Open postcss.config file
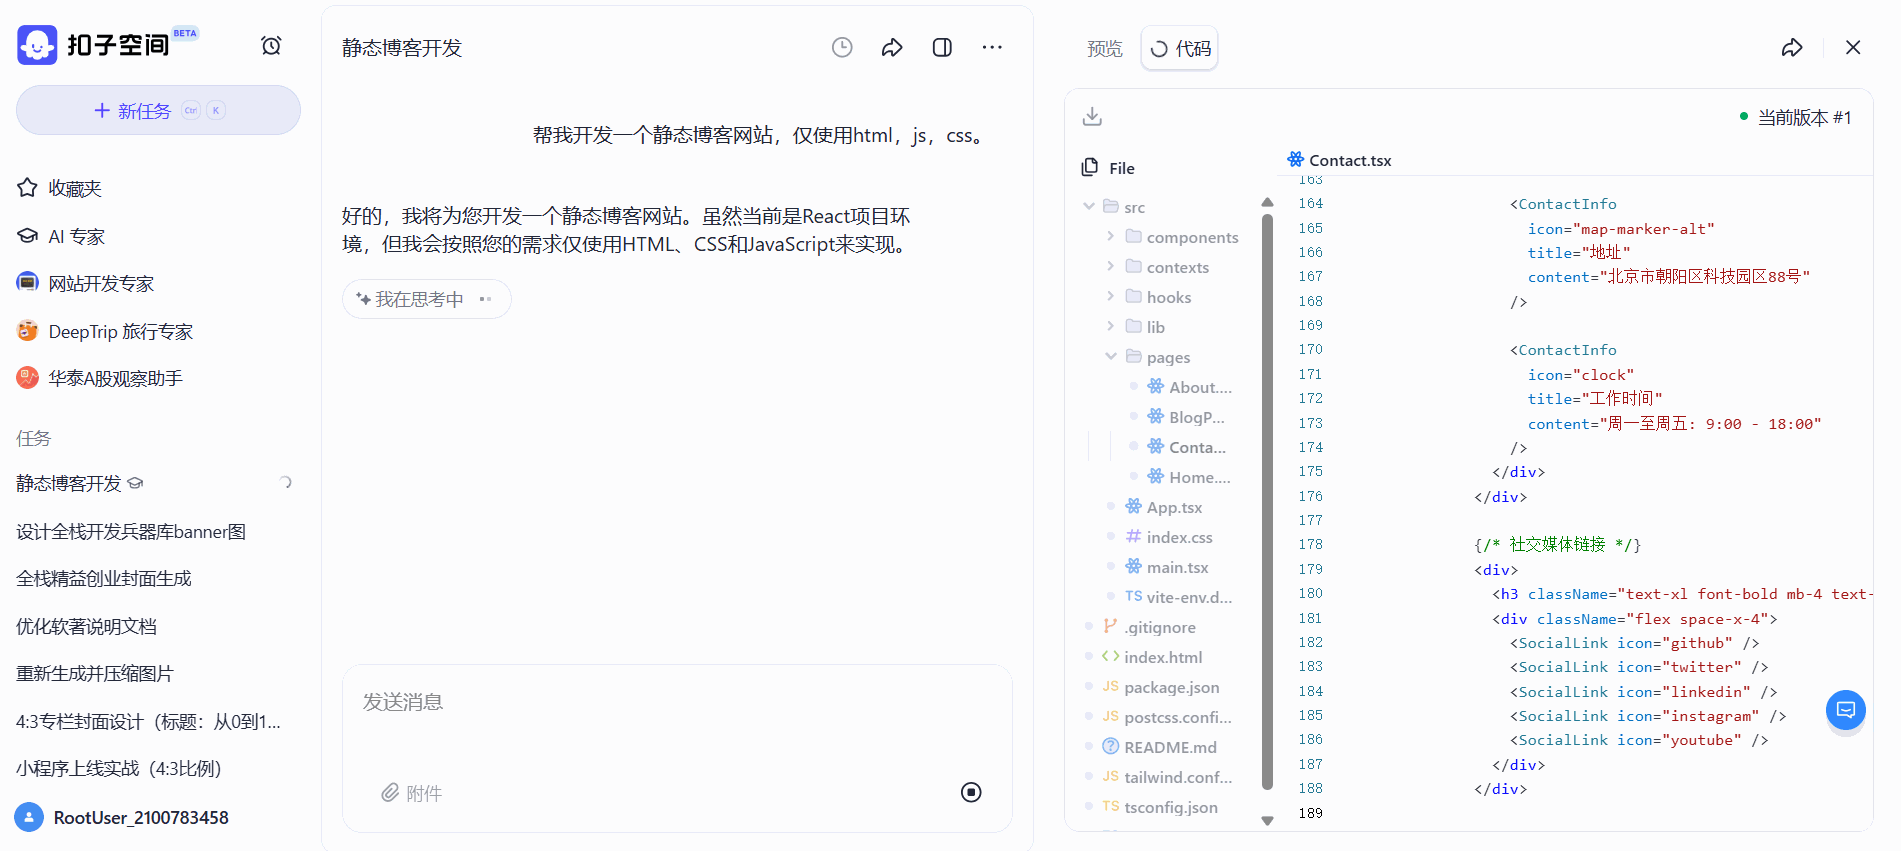This screenshot has height=851, width=1901. click(x=1167, y=717)
